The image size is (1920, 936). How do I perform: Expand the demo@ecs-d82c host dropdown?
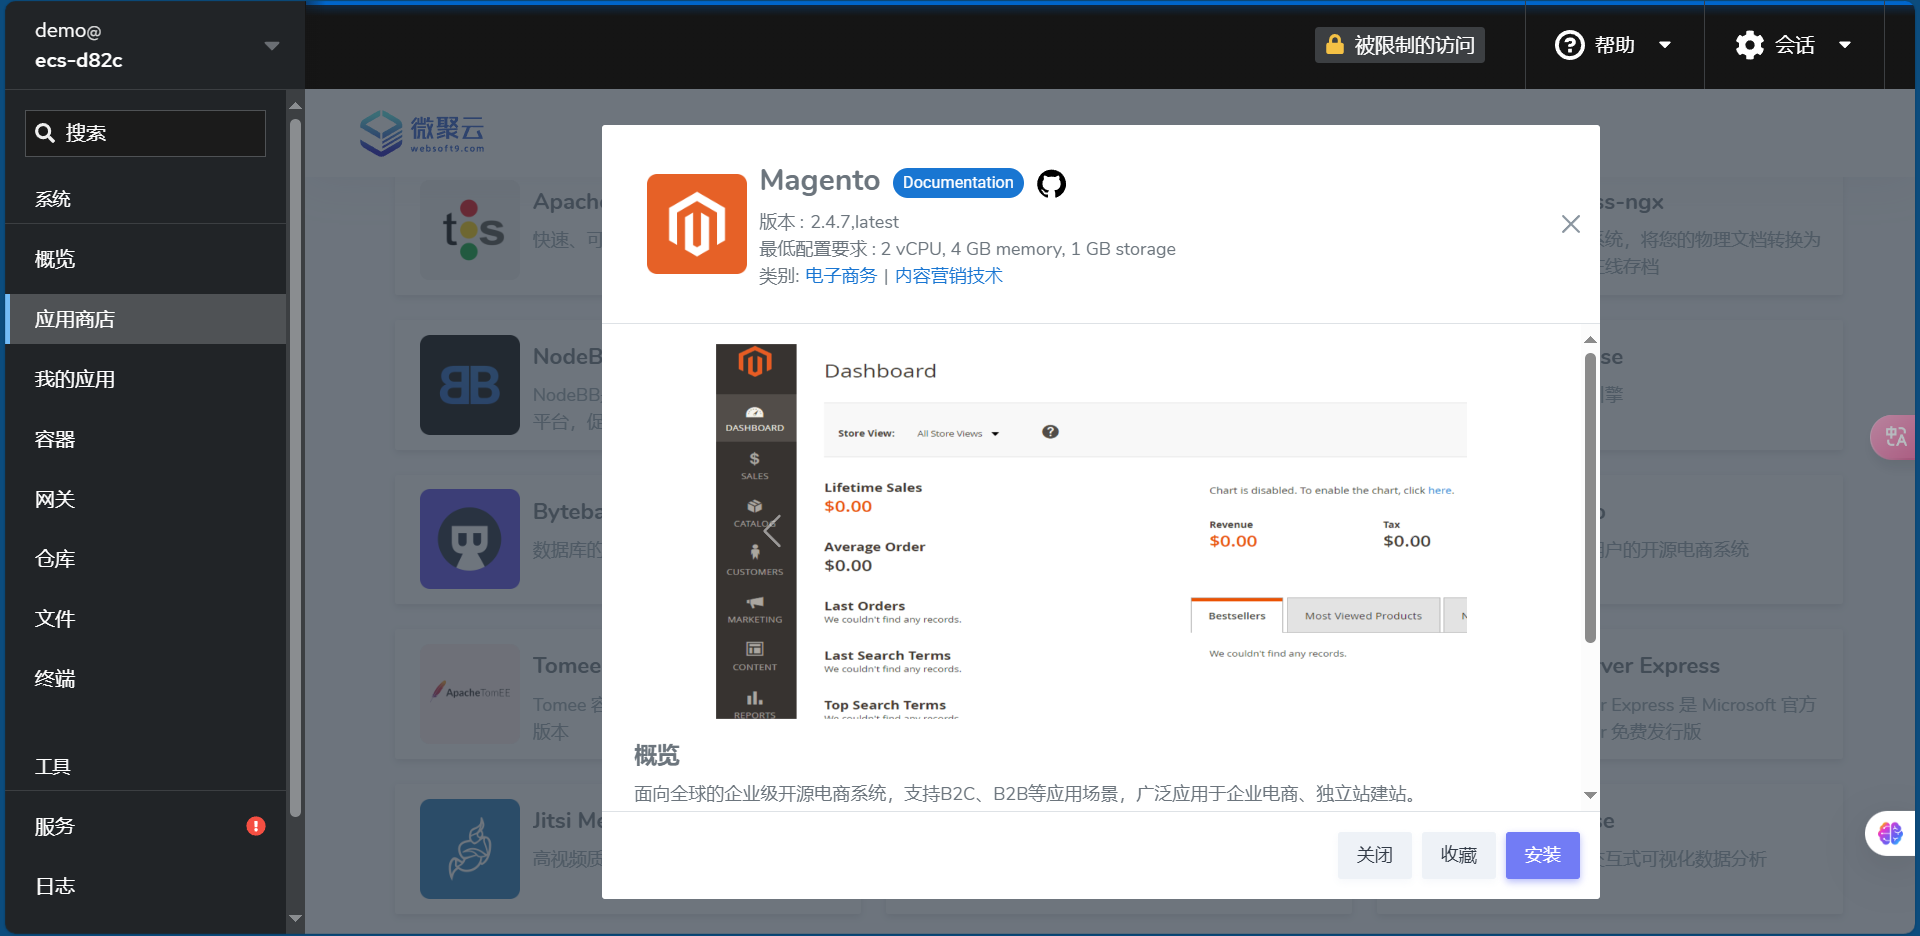tap(272, 46)
